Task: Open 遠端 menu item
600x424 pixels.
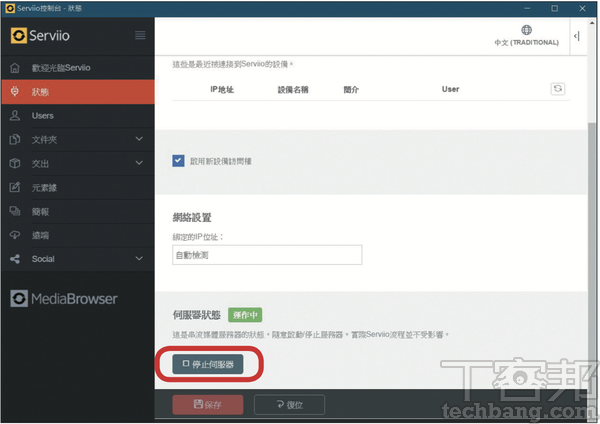Action: click(78, 235)
